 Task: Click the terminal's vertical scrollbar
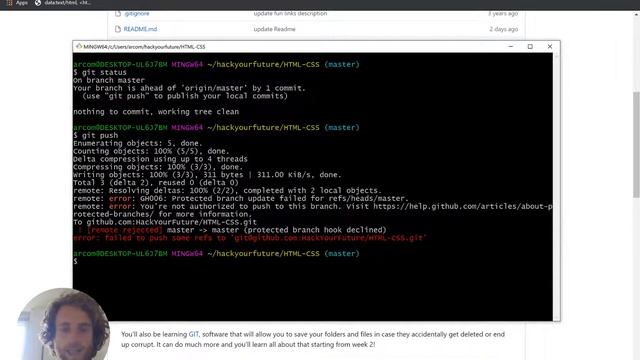tap(556, 187)
